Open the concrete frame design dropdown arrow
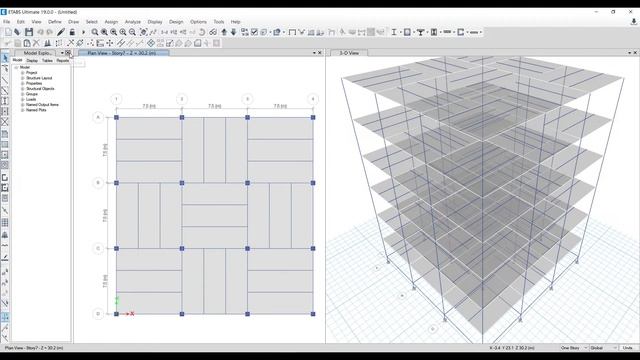Image resolution: width=640 pixels, height=360 pixels. (413, 32)
